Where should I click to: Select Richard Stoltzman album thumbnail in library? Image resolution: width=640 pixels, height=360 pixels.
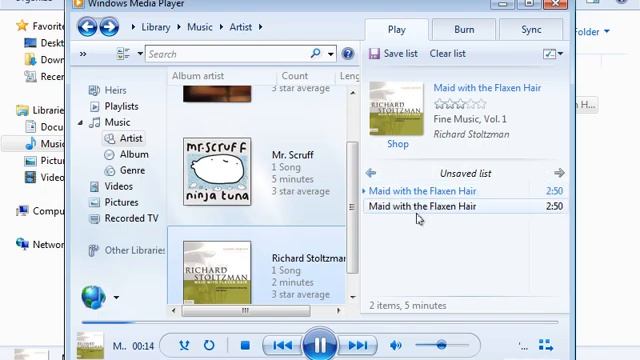[x=217, y=272]
